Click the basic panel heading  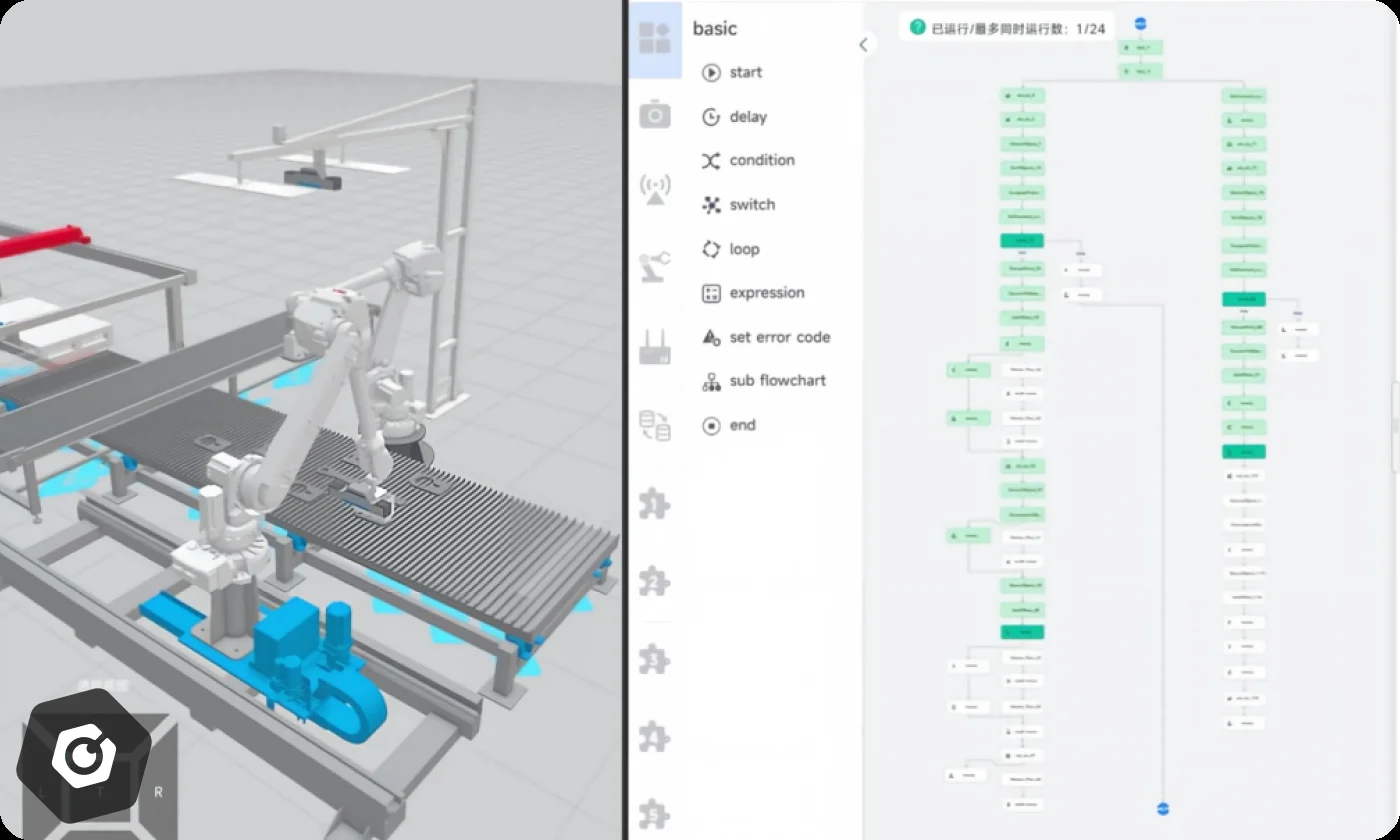[715, 28]
